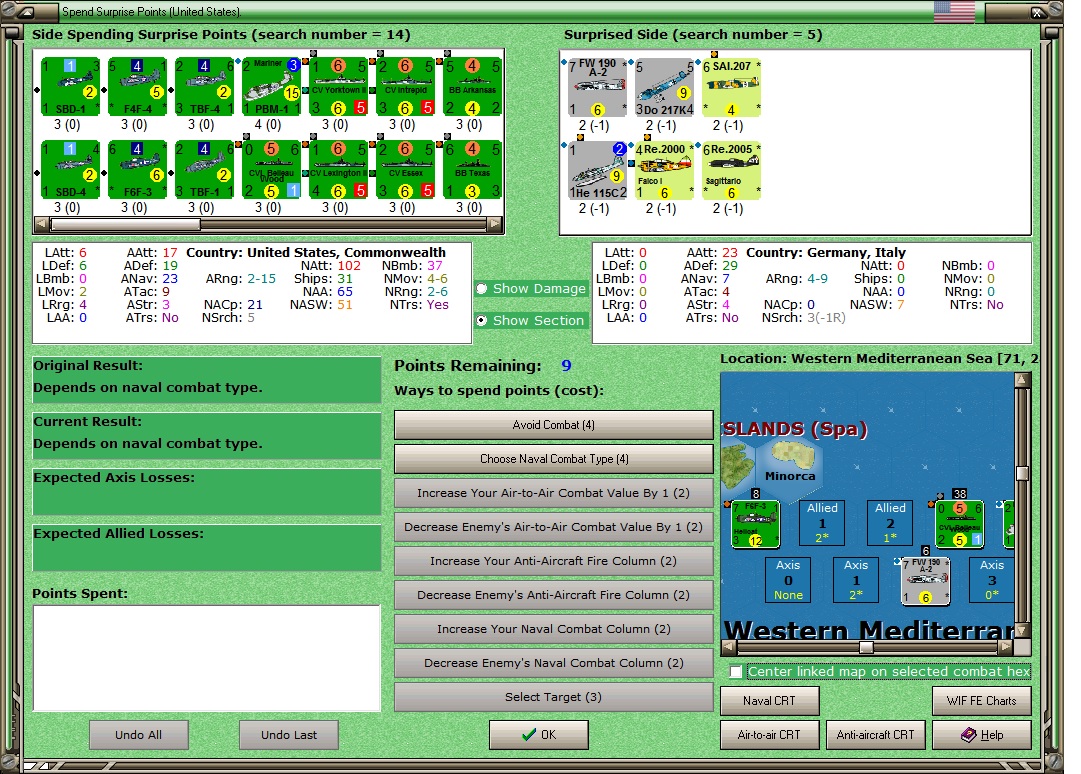Select the TBF-4 aircraft counter

pos(204,87)
